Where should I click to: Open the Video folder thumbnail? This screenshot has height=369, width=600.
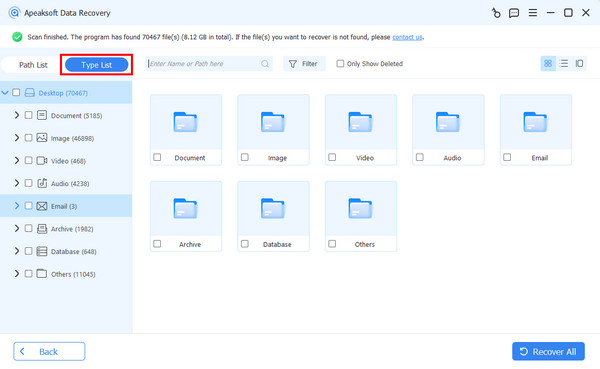point(360,122)
